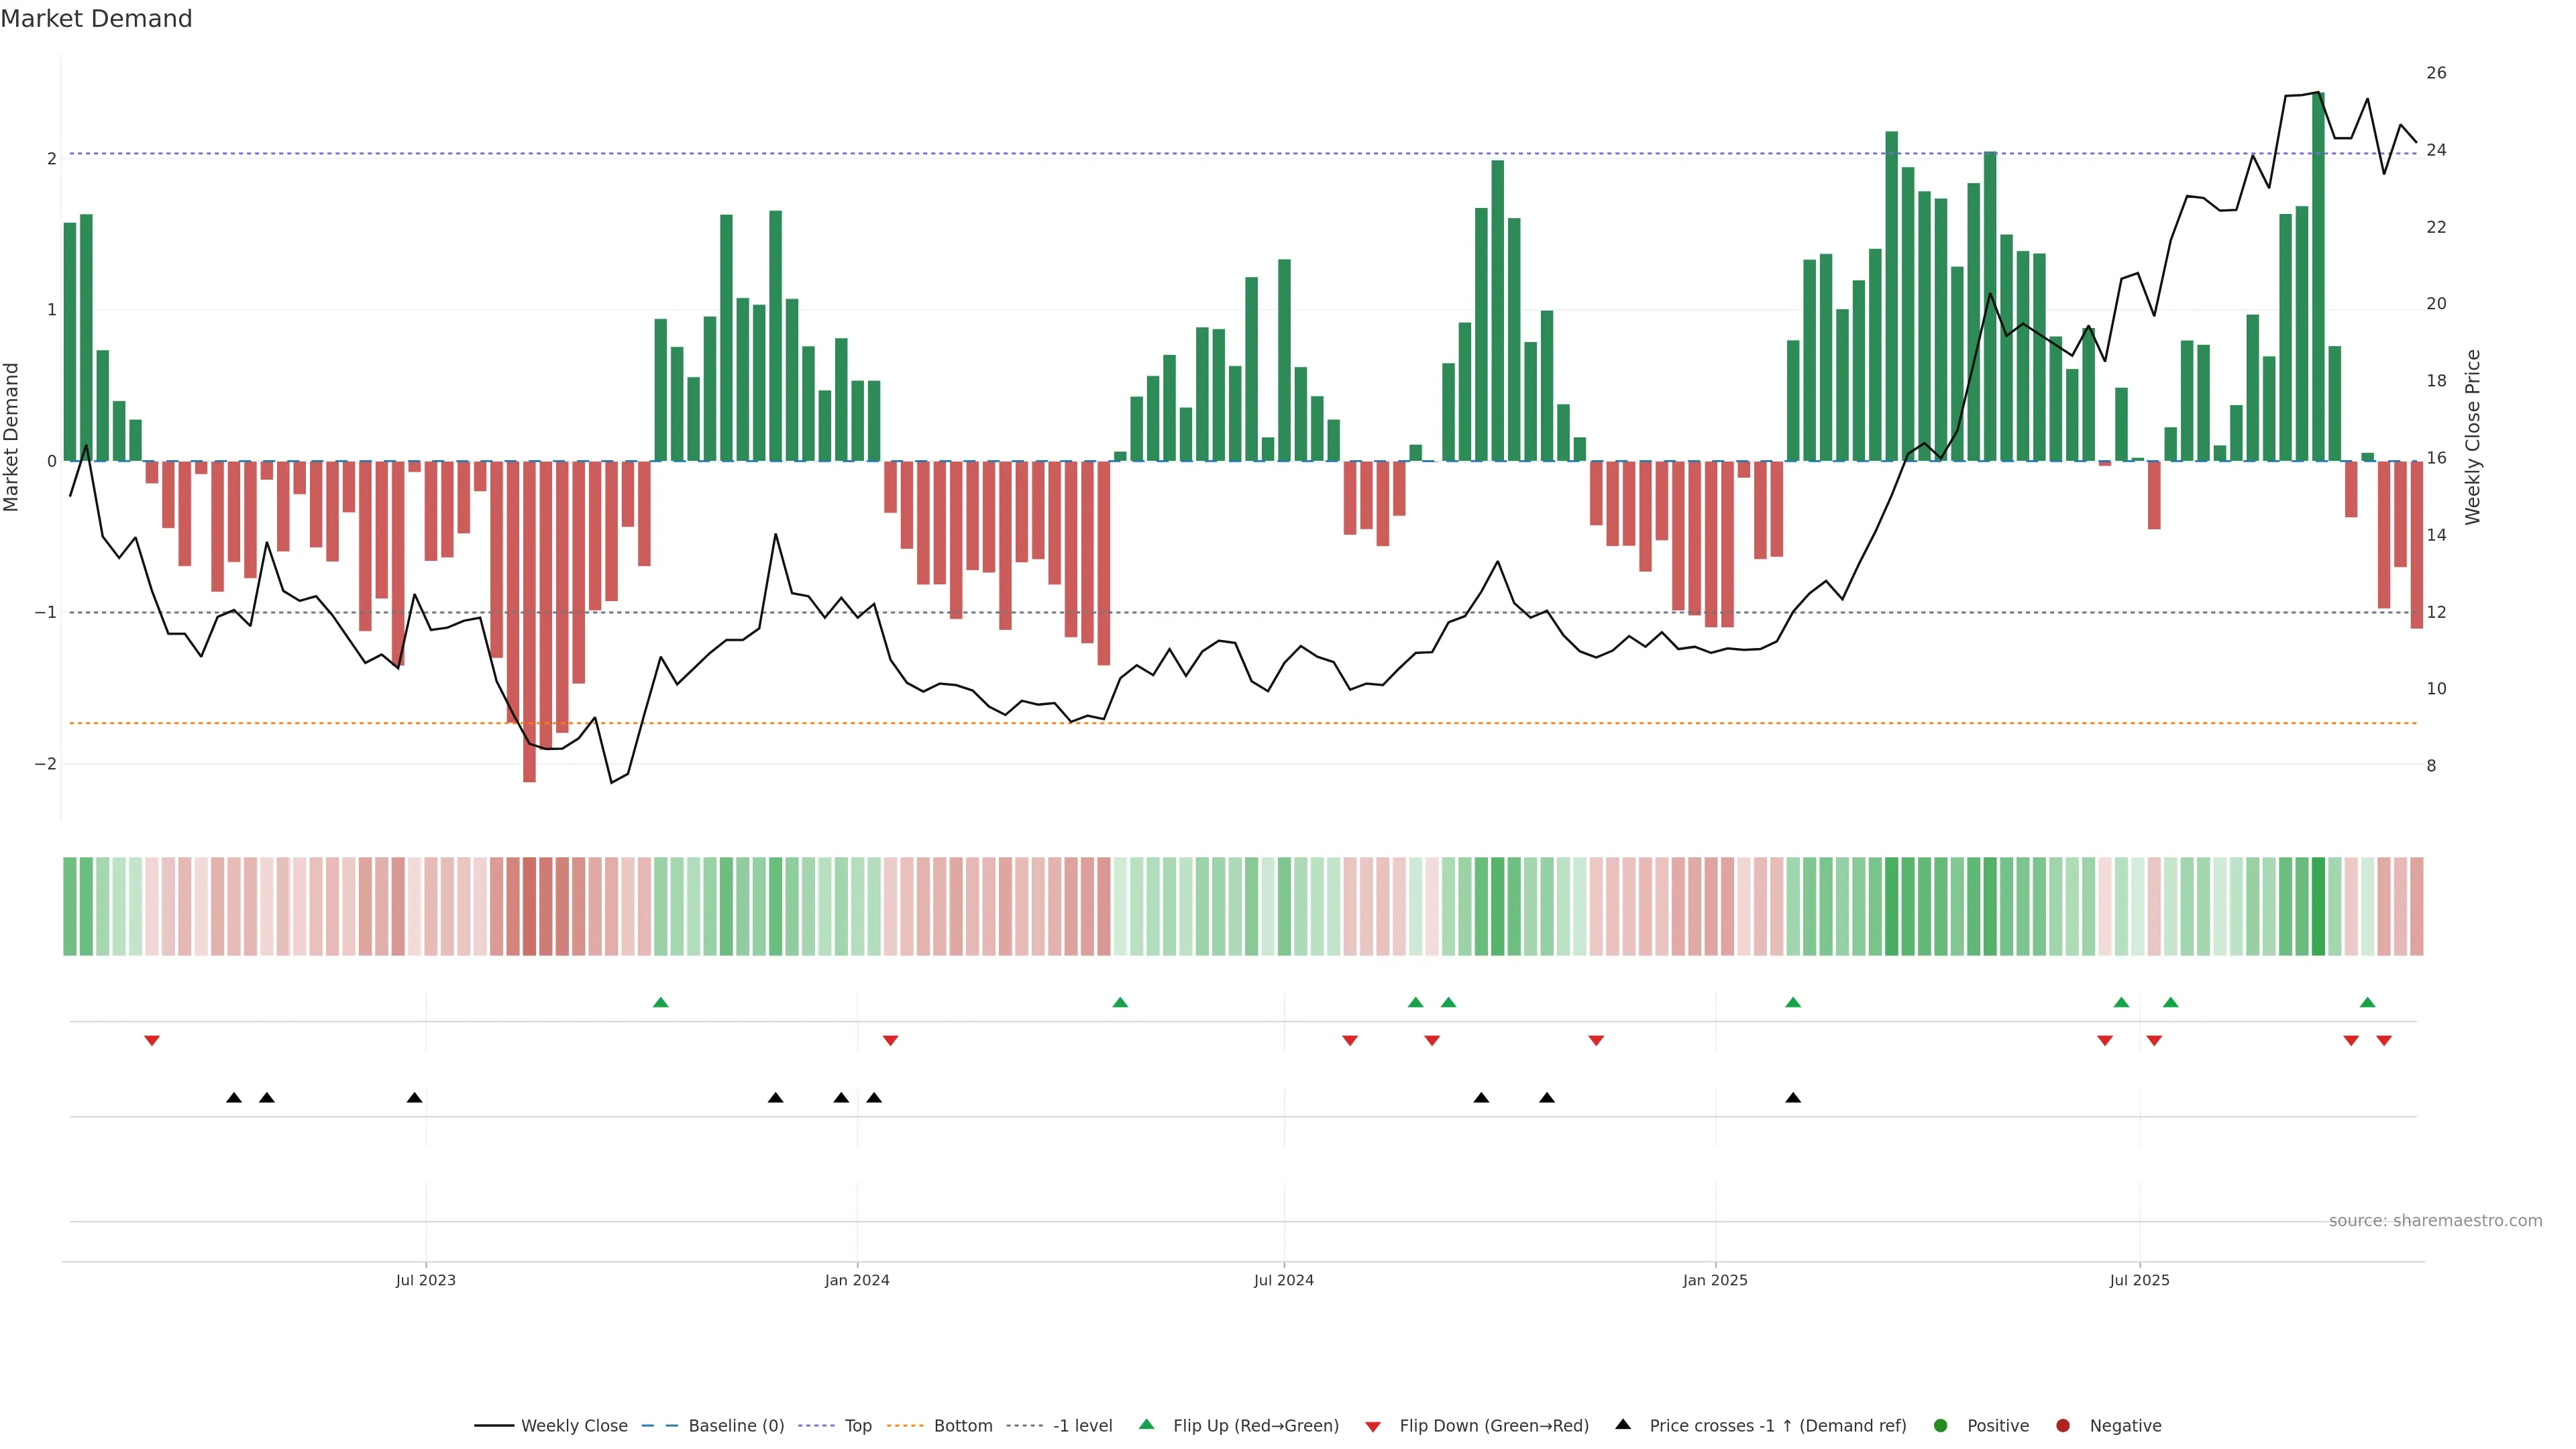Toggle the -1 level legend entry
The height and width of the screenshot is (1449, 2576).
pyautogui.click(x=1082, y=1425)
